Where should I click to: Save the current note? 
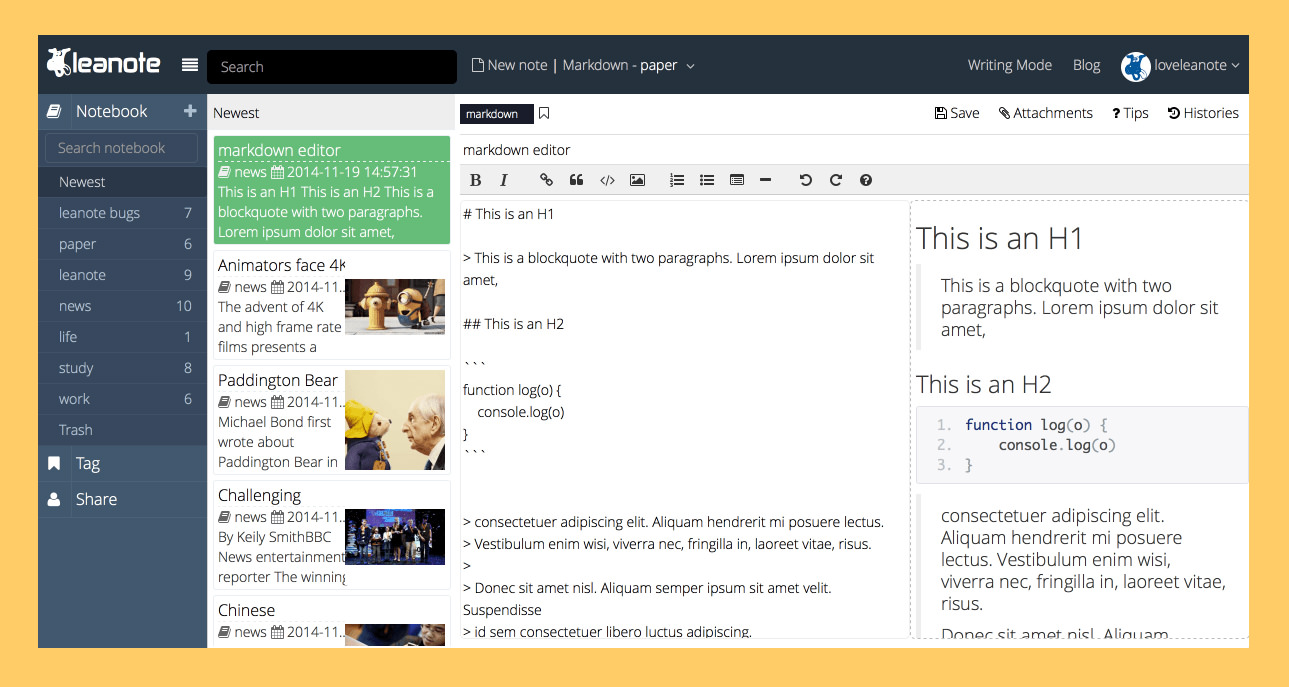tap(956, 113)
